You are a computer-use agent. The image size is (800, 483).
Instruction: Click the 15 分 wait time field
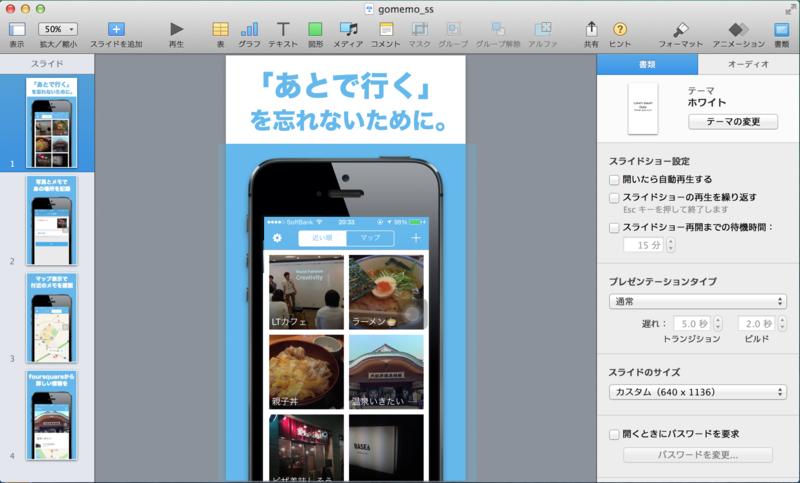click(x=643, y=245)
